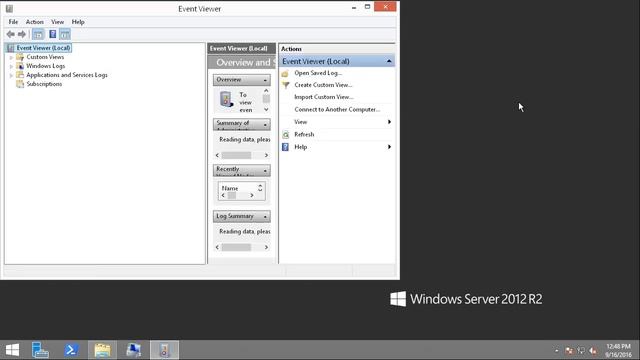Image resolution: width=640 pixels, height=360 pixels.
Task: Click the Log Summary scrollbar left arrow
Action: 217,247
